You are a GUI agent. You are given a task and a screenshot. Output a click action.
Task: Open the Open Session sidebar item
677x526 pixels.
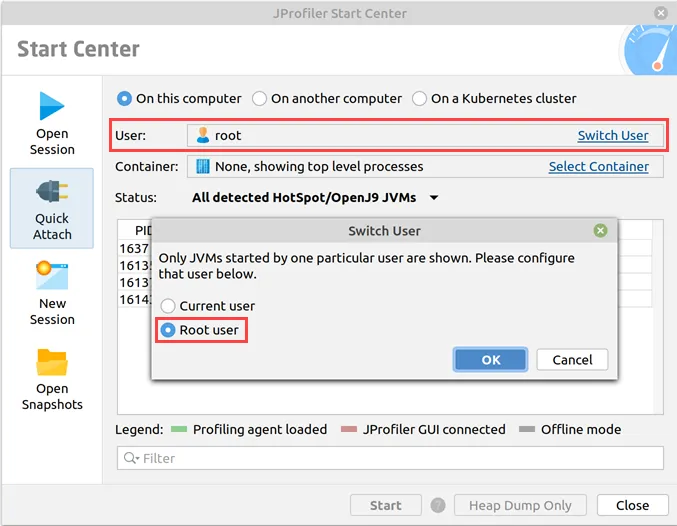[52, 124]
